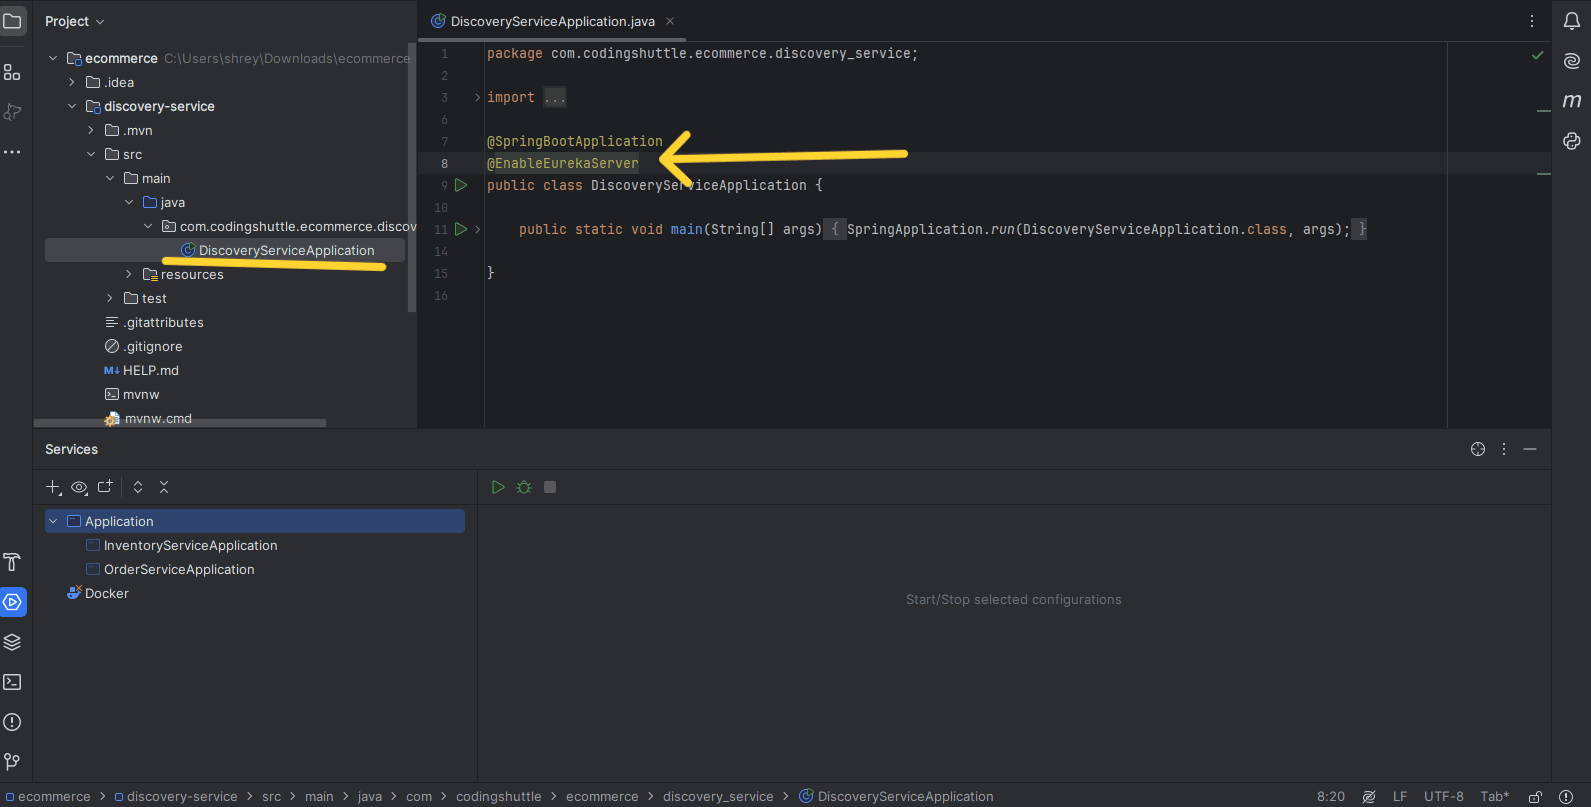
Task: Open the Terminal tool window icon
Action: tap(12, 682)
